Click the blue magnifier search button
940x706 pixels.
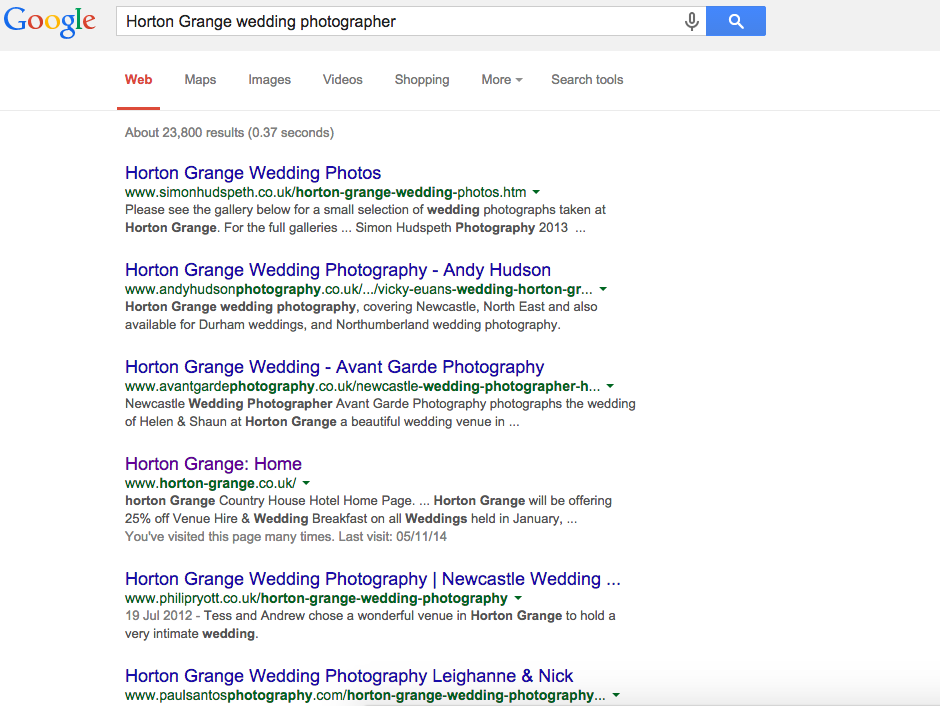(736, 21)
